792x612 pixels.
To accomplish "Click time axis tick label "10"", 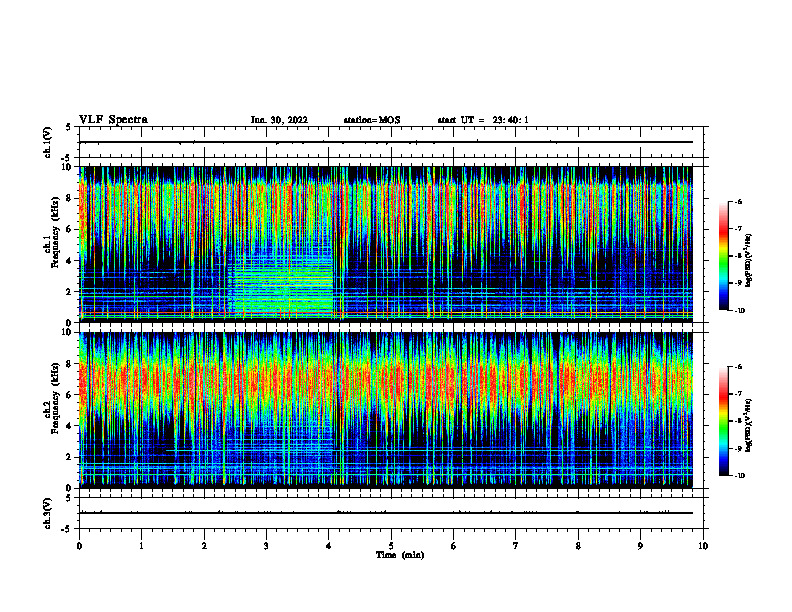I will tap(703, 546).
